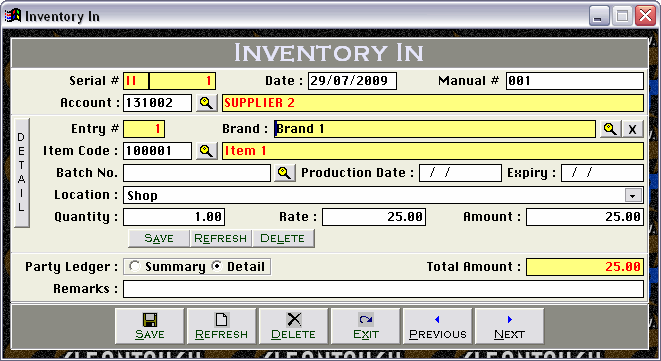Viewport: 661px width, 361px height.
Task: Click the Quantity input field
Action: (174, 217)
